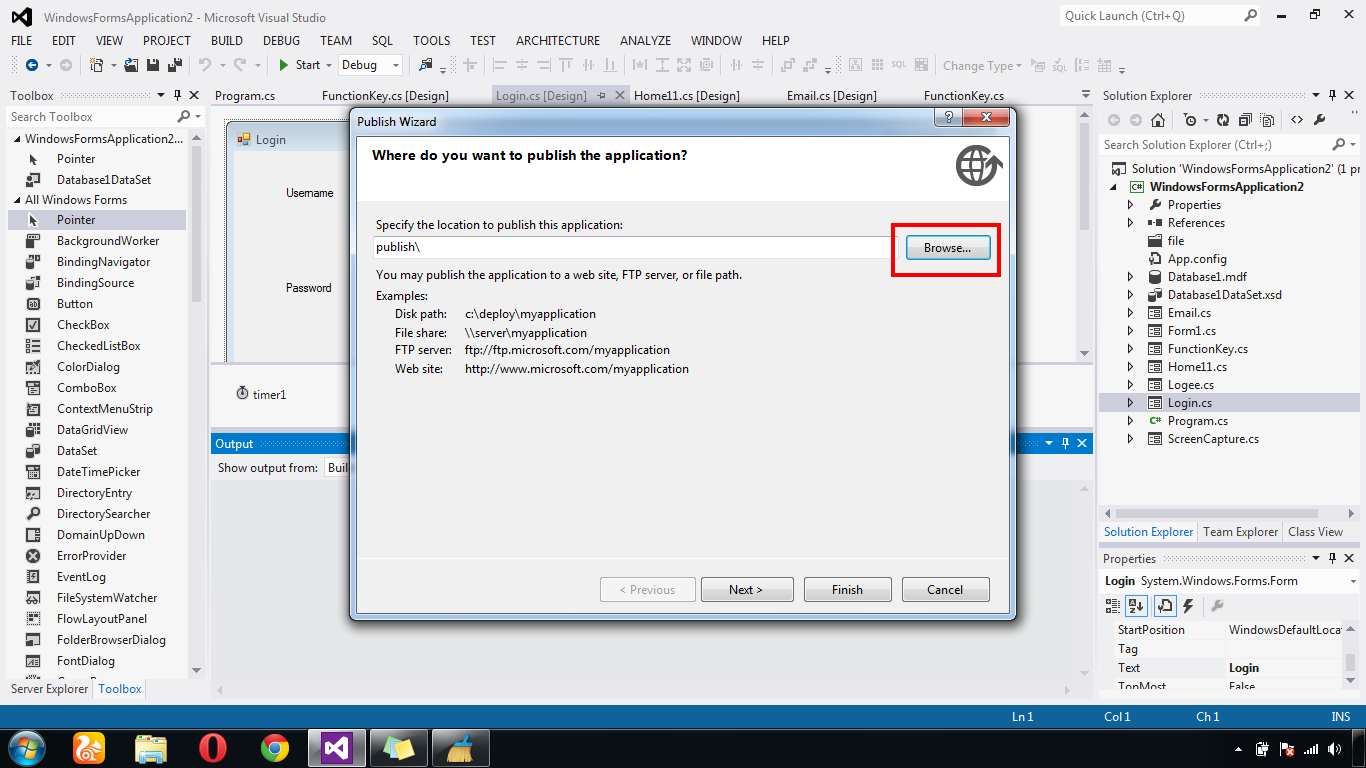Open the DEBUG menu
Screen dimensions: 1366x768
[x=281, y=41]
